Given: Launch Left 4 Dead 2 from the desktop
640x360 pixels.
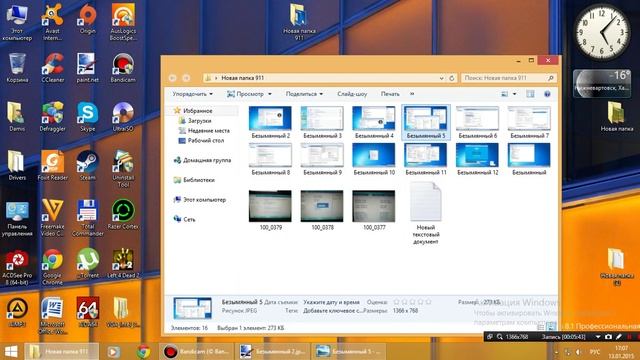Looking at the screenshot, I should [123, 264].
